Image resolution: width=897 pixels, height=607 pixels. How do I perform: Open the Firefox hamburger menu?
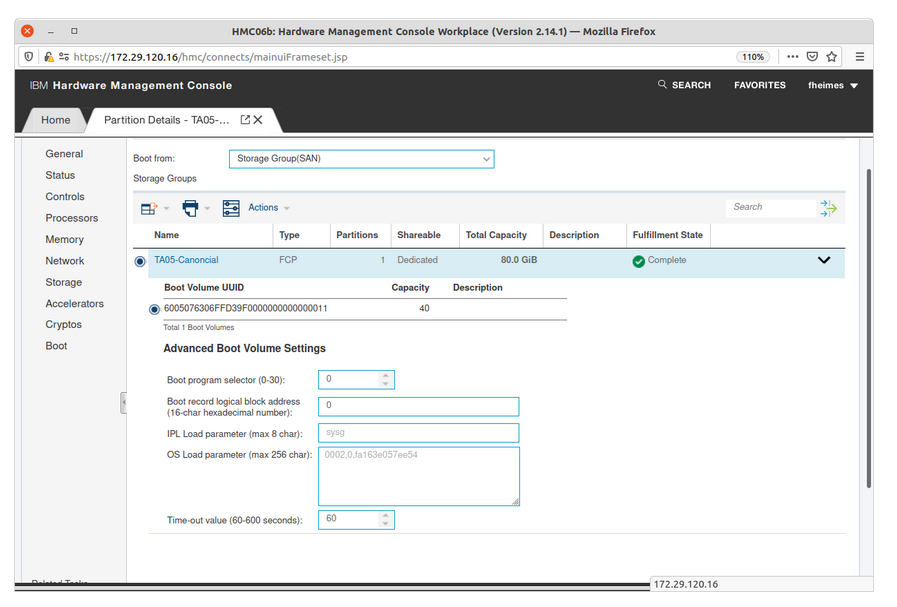pyautogui.click(x=860, y=57)
